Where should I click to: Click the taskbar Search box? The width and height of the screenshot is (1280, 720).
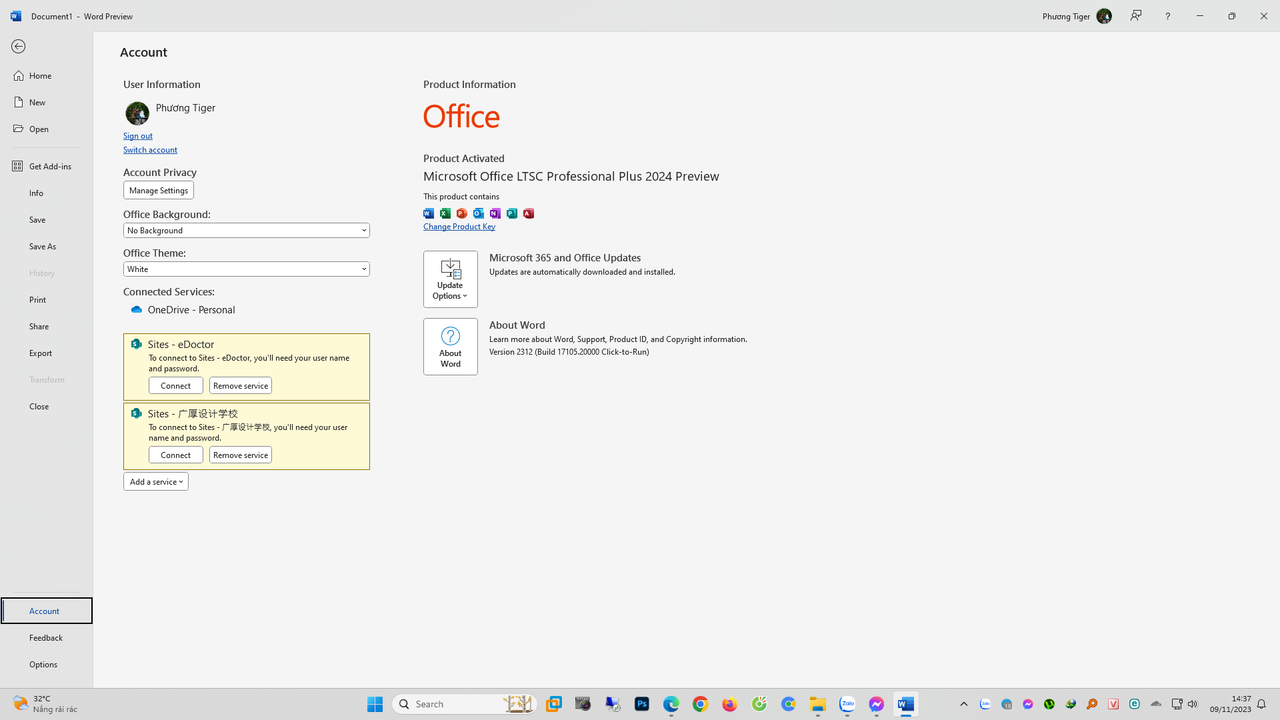point(465,704)
